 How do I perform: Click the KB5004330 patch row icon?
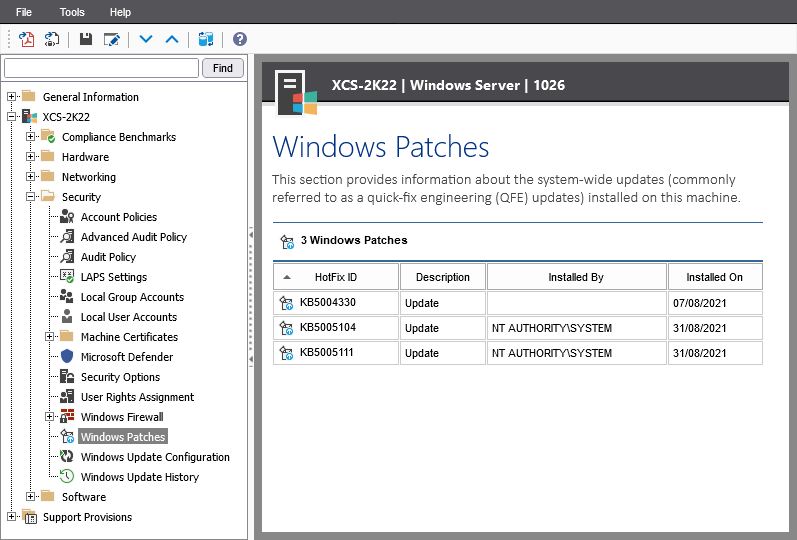[287, 303]
